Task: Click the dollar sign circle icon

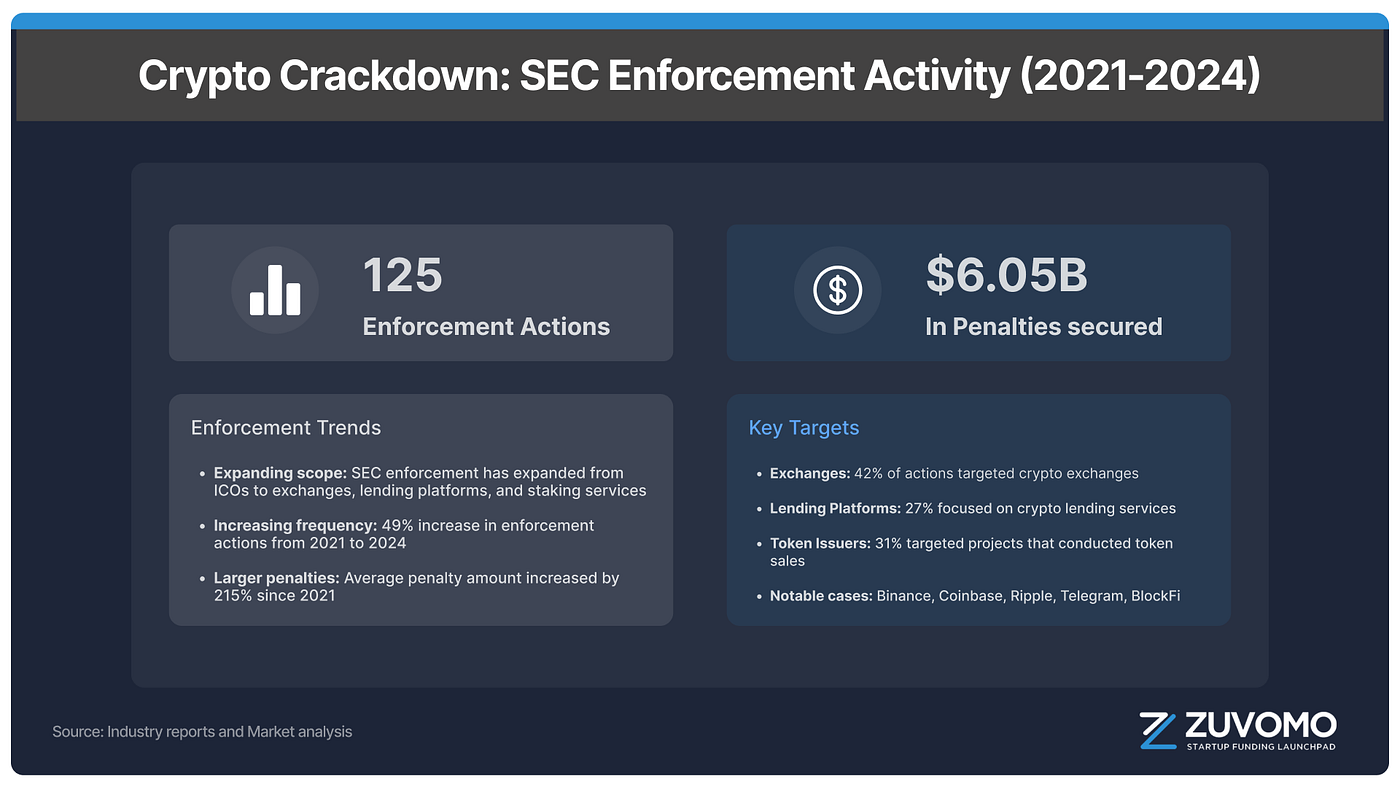Action: coord(838,291)
